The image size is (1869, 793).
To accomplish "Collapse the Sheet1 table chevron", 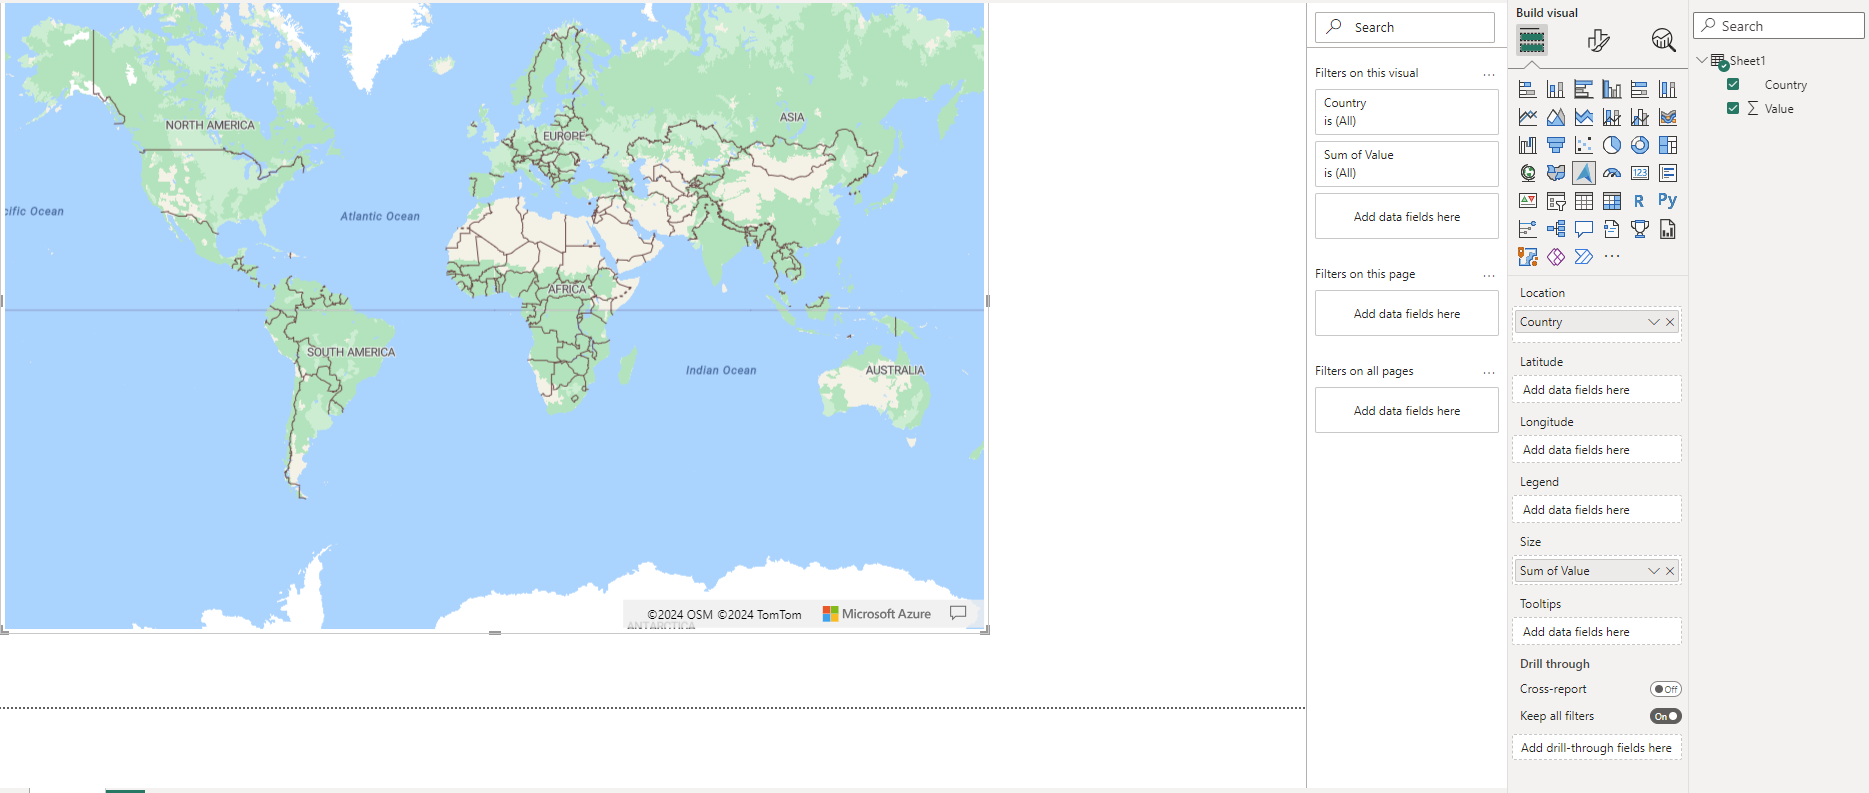I will pos(1702,60).
